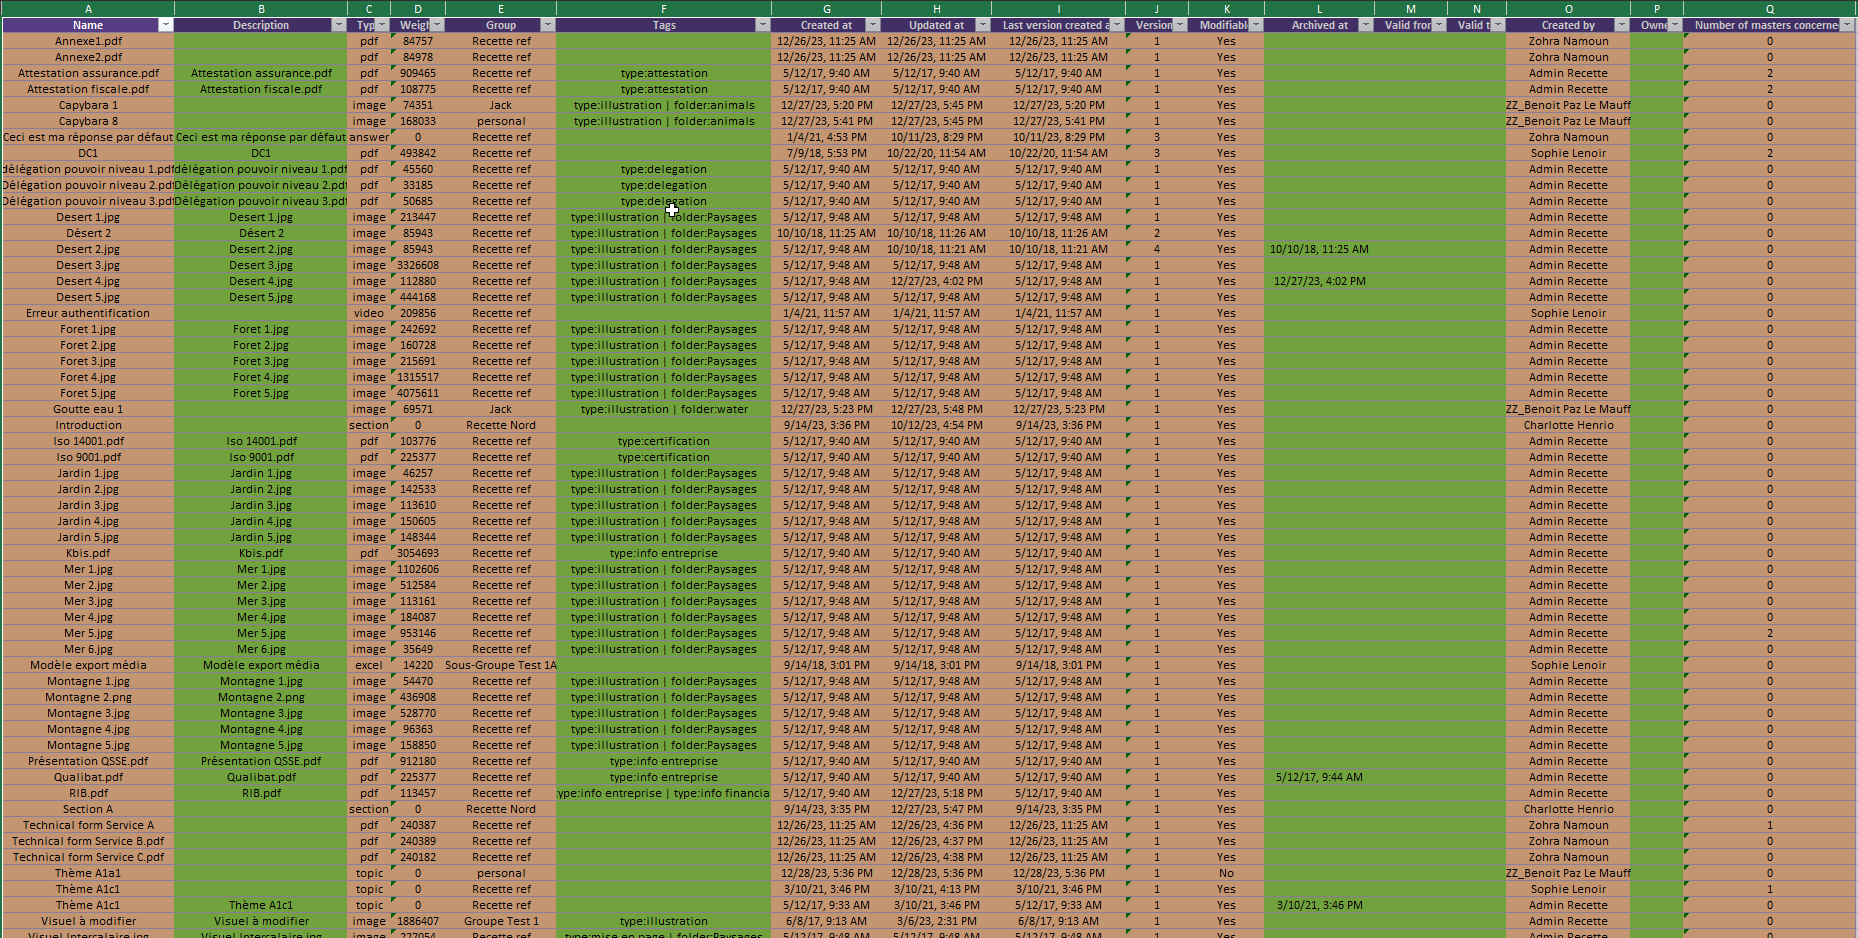Click the Introduction name cell

click(88, 425)
